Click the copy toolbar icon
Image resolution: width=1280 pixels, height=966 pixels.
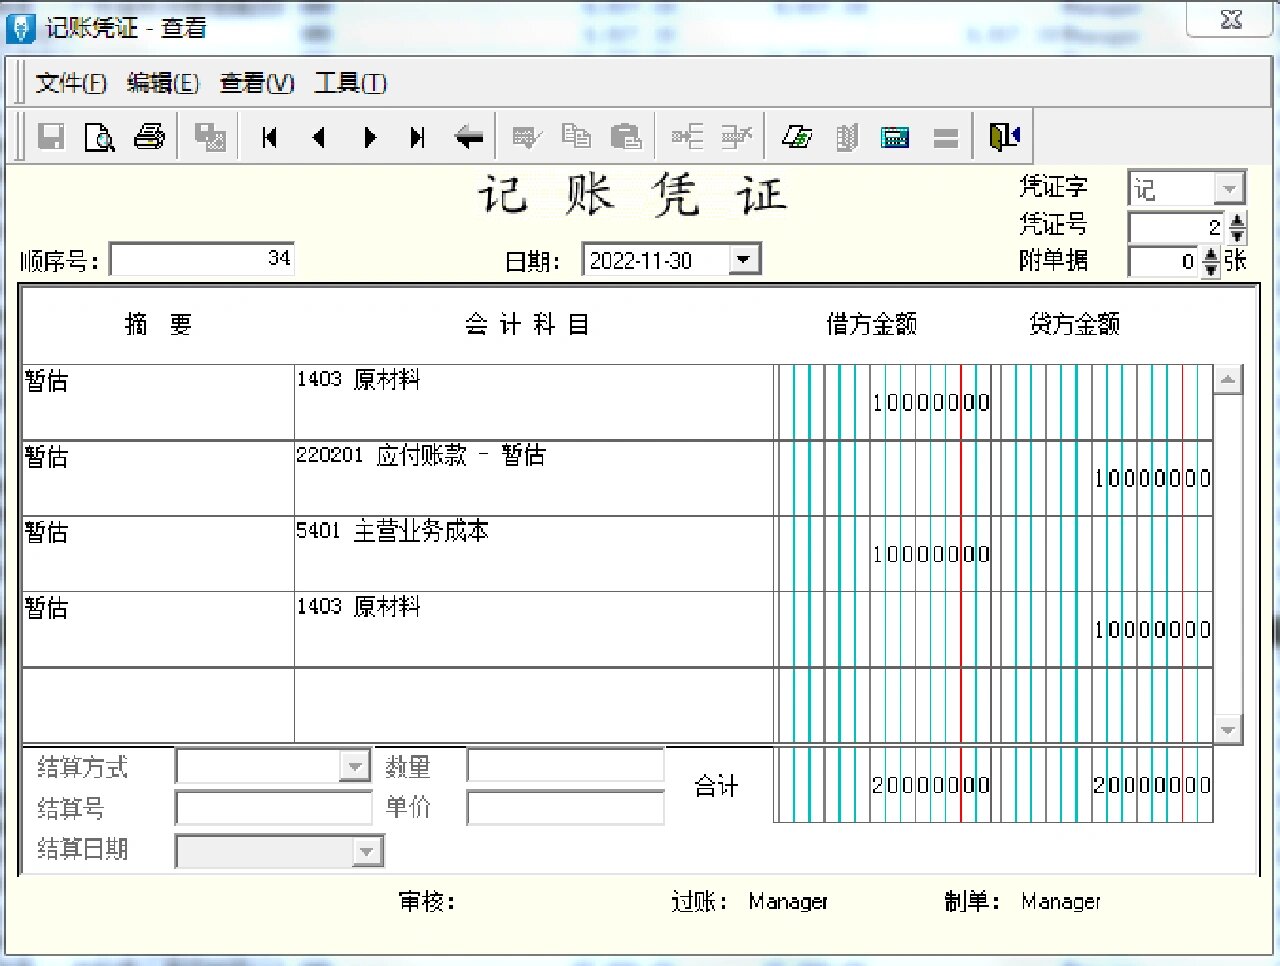point(576,136)
